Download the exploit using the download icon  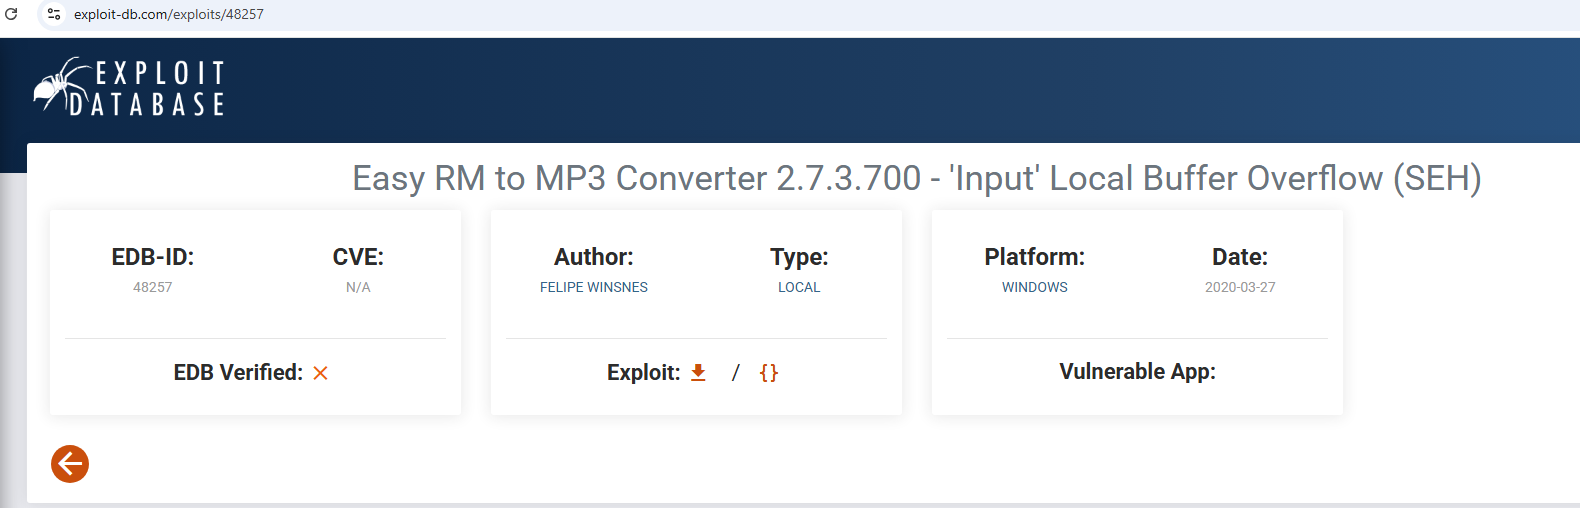pyautogui.click(x=698, y=373)
